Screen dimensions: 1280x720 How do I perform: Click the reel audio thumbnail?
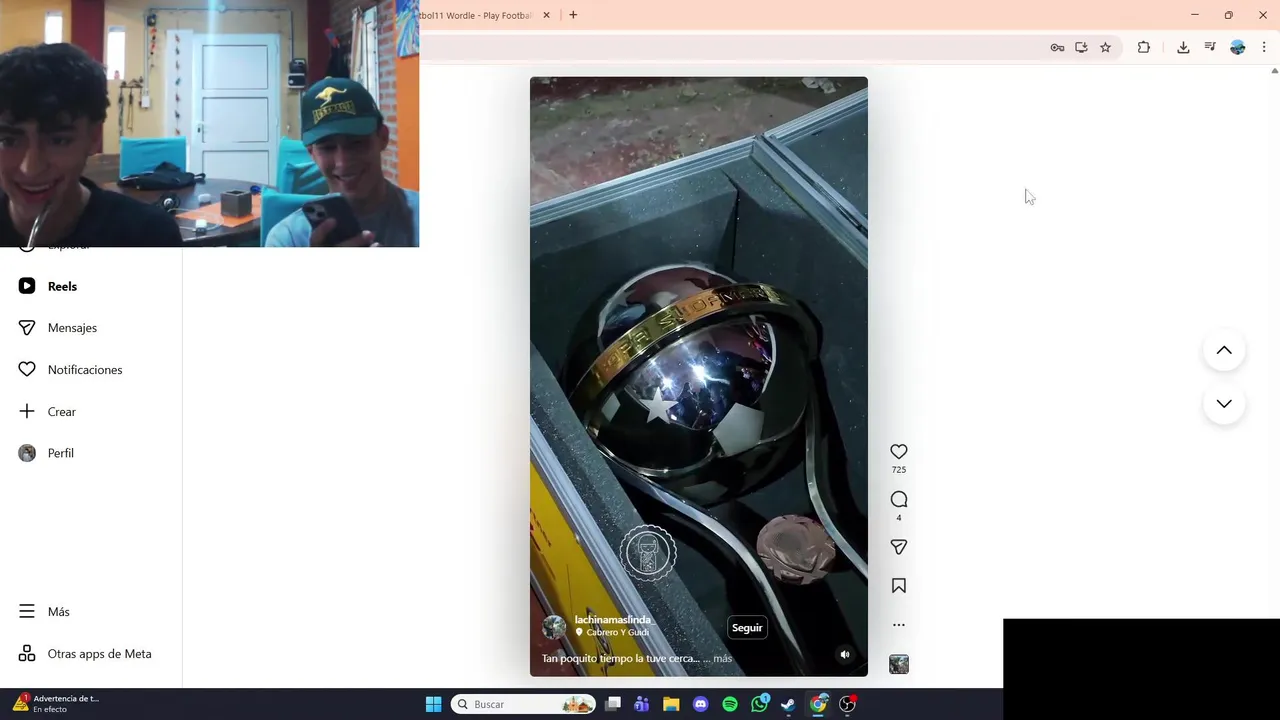pyautogui.click(x=899, y=664)
